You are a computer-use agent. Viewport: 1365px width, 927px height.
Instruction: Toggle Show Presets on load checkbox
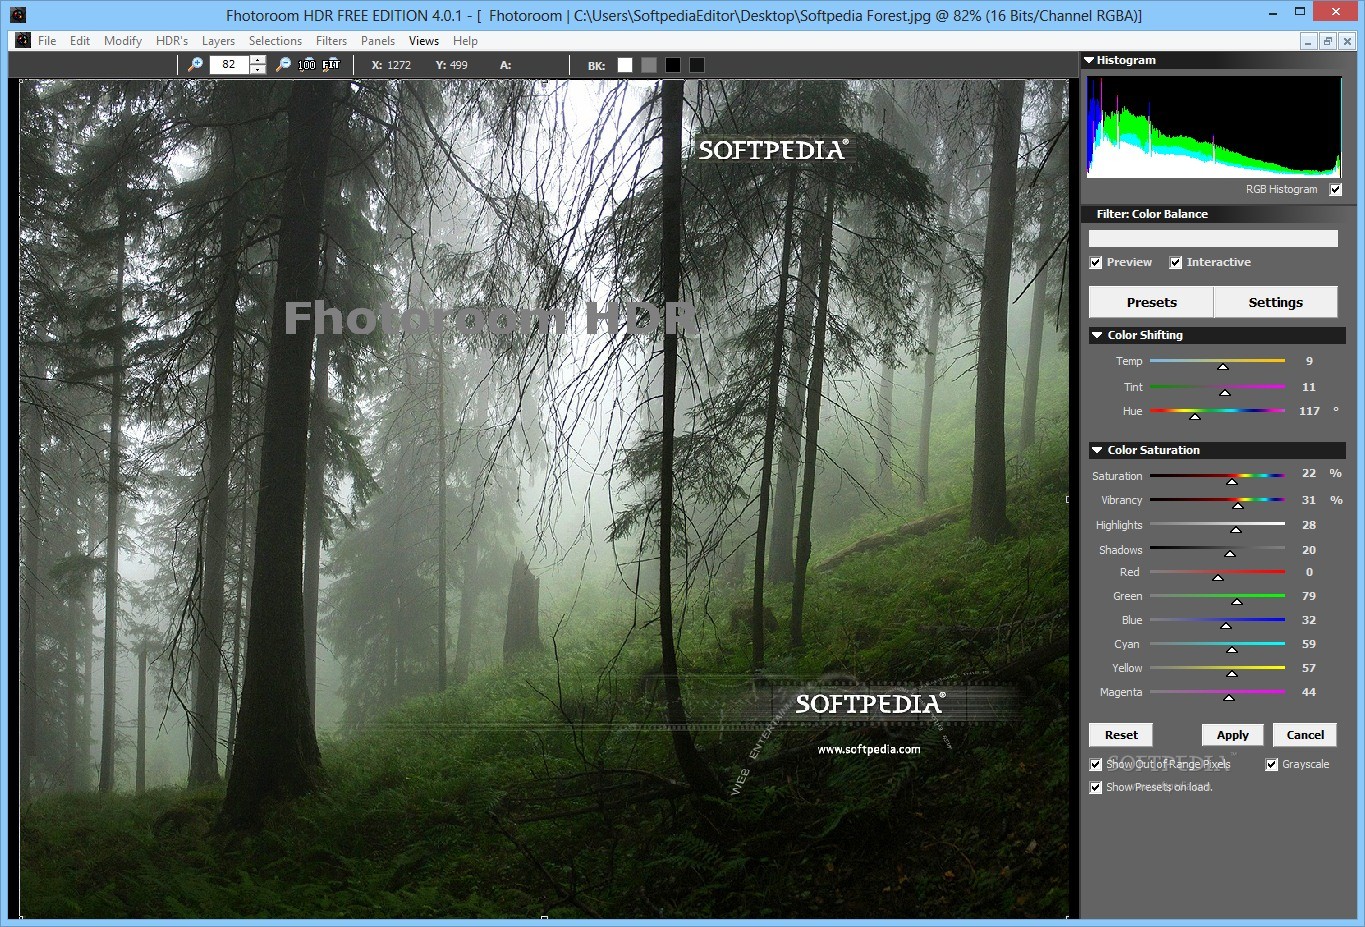click(x=1096, y=788)
